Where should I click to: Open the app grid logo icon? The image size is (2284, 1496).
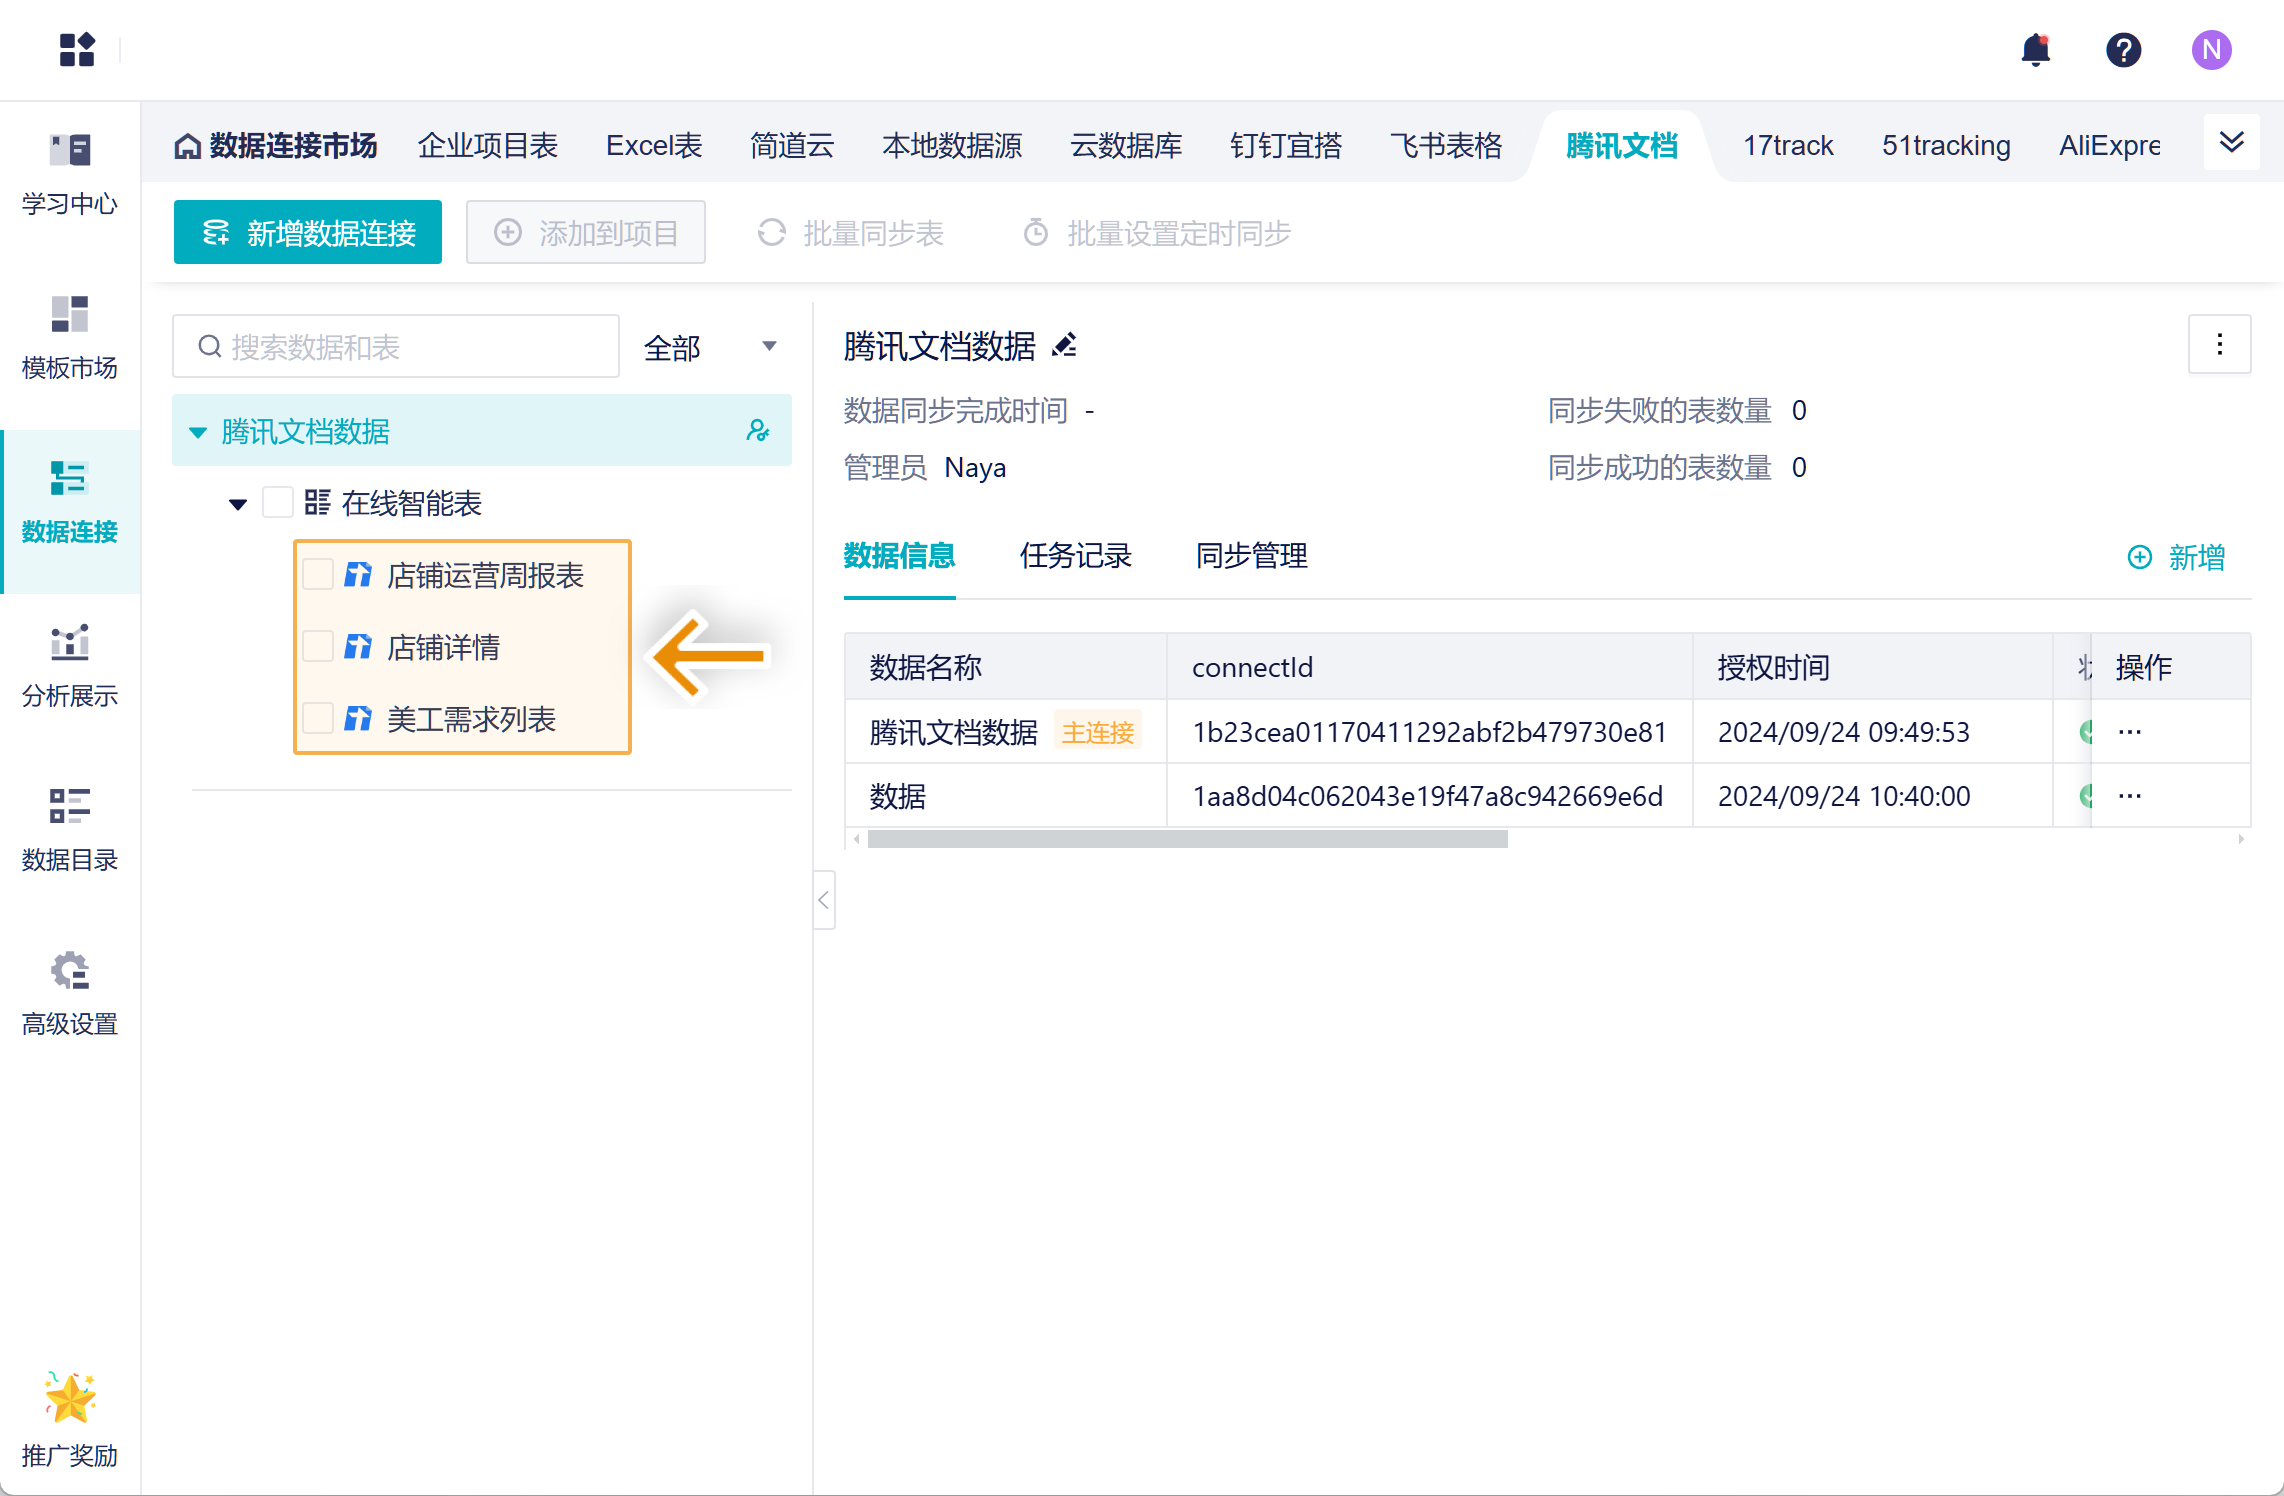[x=77, y=50]
